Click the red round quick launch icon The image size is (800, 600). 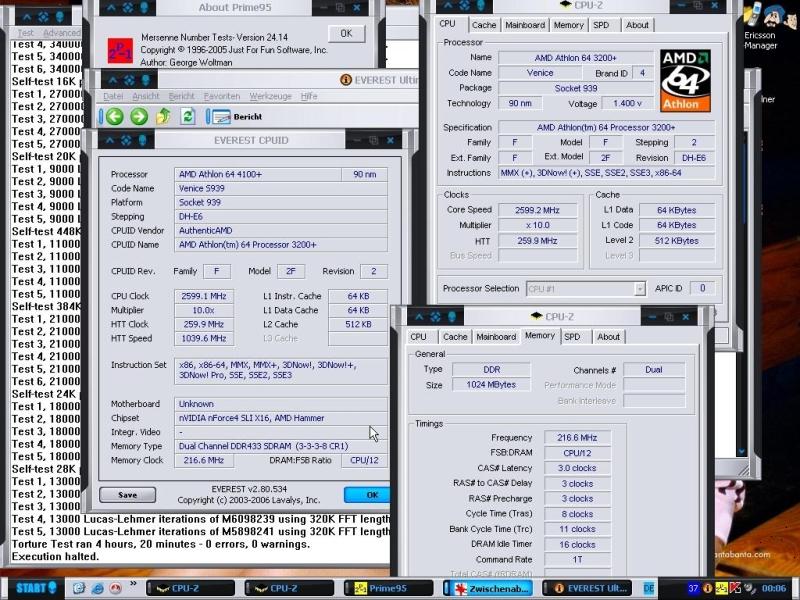(x=116, y=588)
